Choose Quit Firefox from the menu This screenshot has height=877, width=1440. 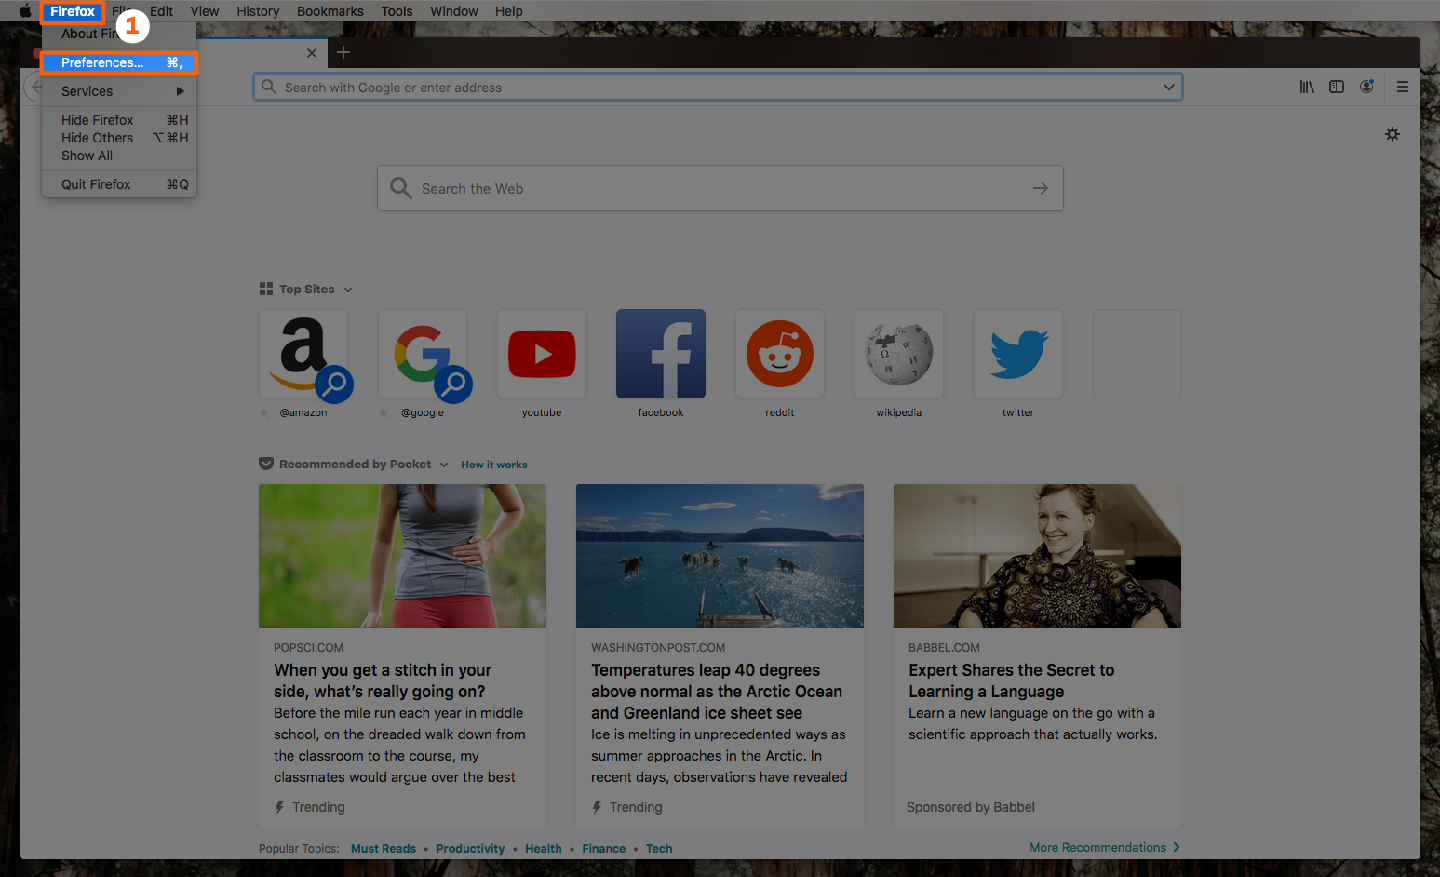(x=119, y=184)
